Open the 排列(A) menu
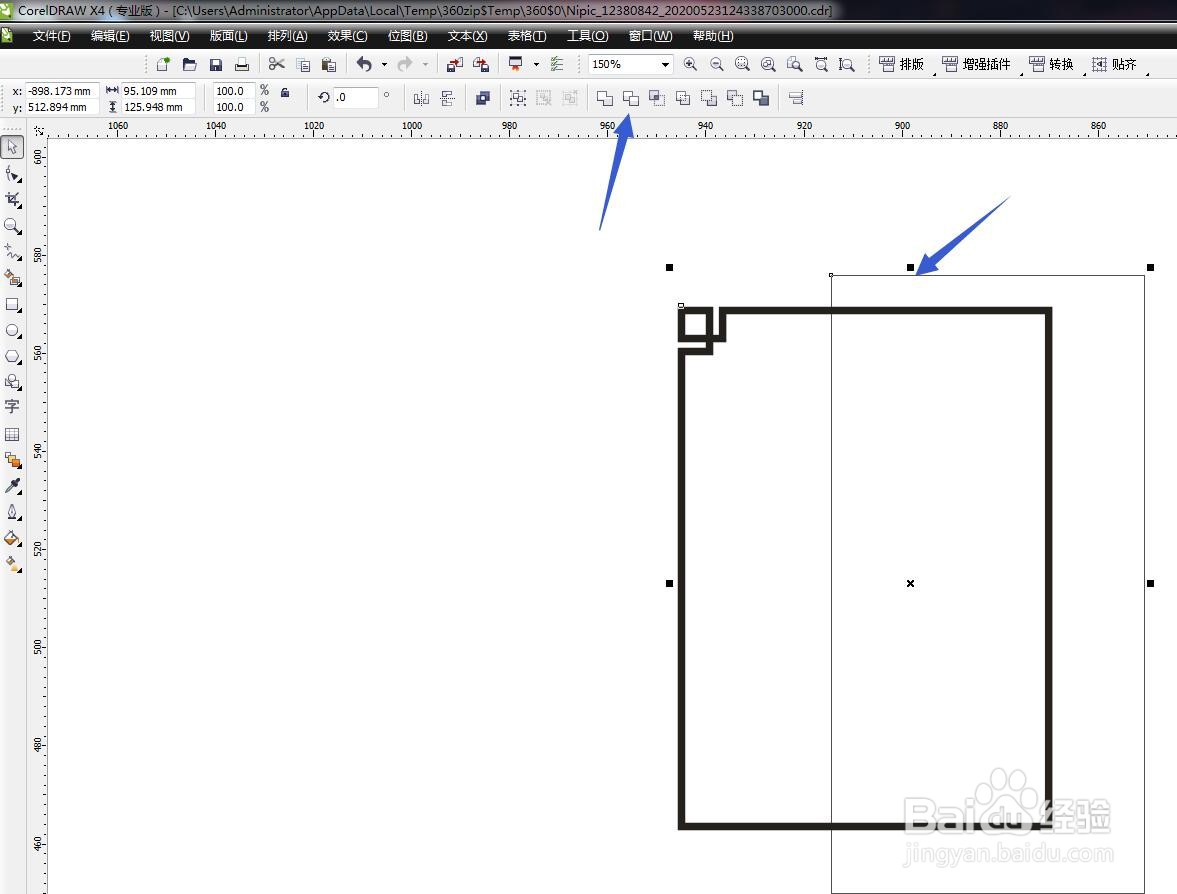The width and height of the screenshot is (1177, 894). (x=287, y=36)
